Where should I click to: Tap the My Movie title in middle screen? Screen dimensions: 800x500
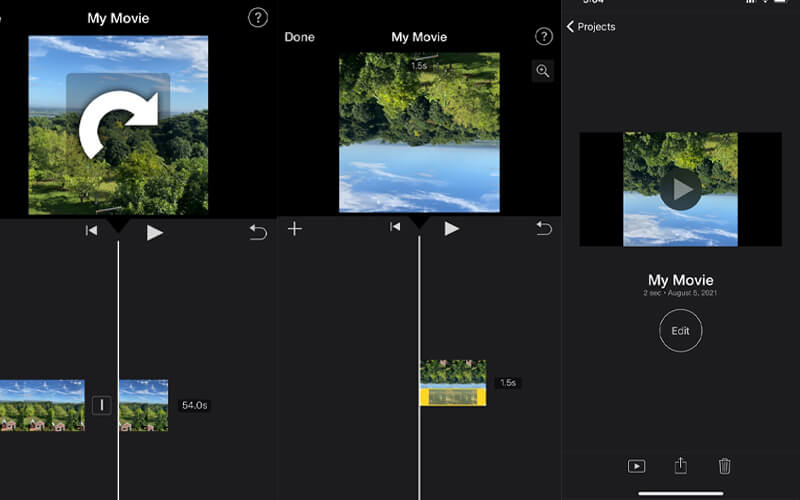click(x=419, y=37)
